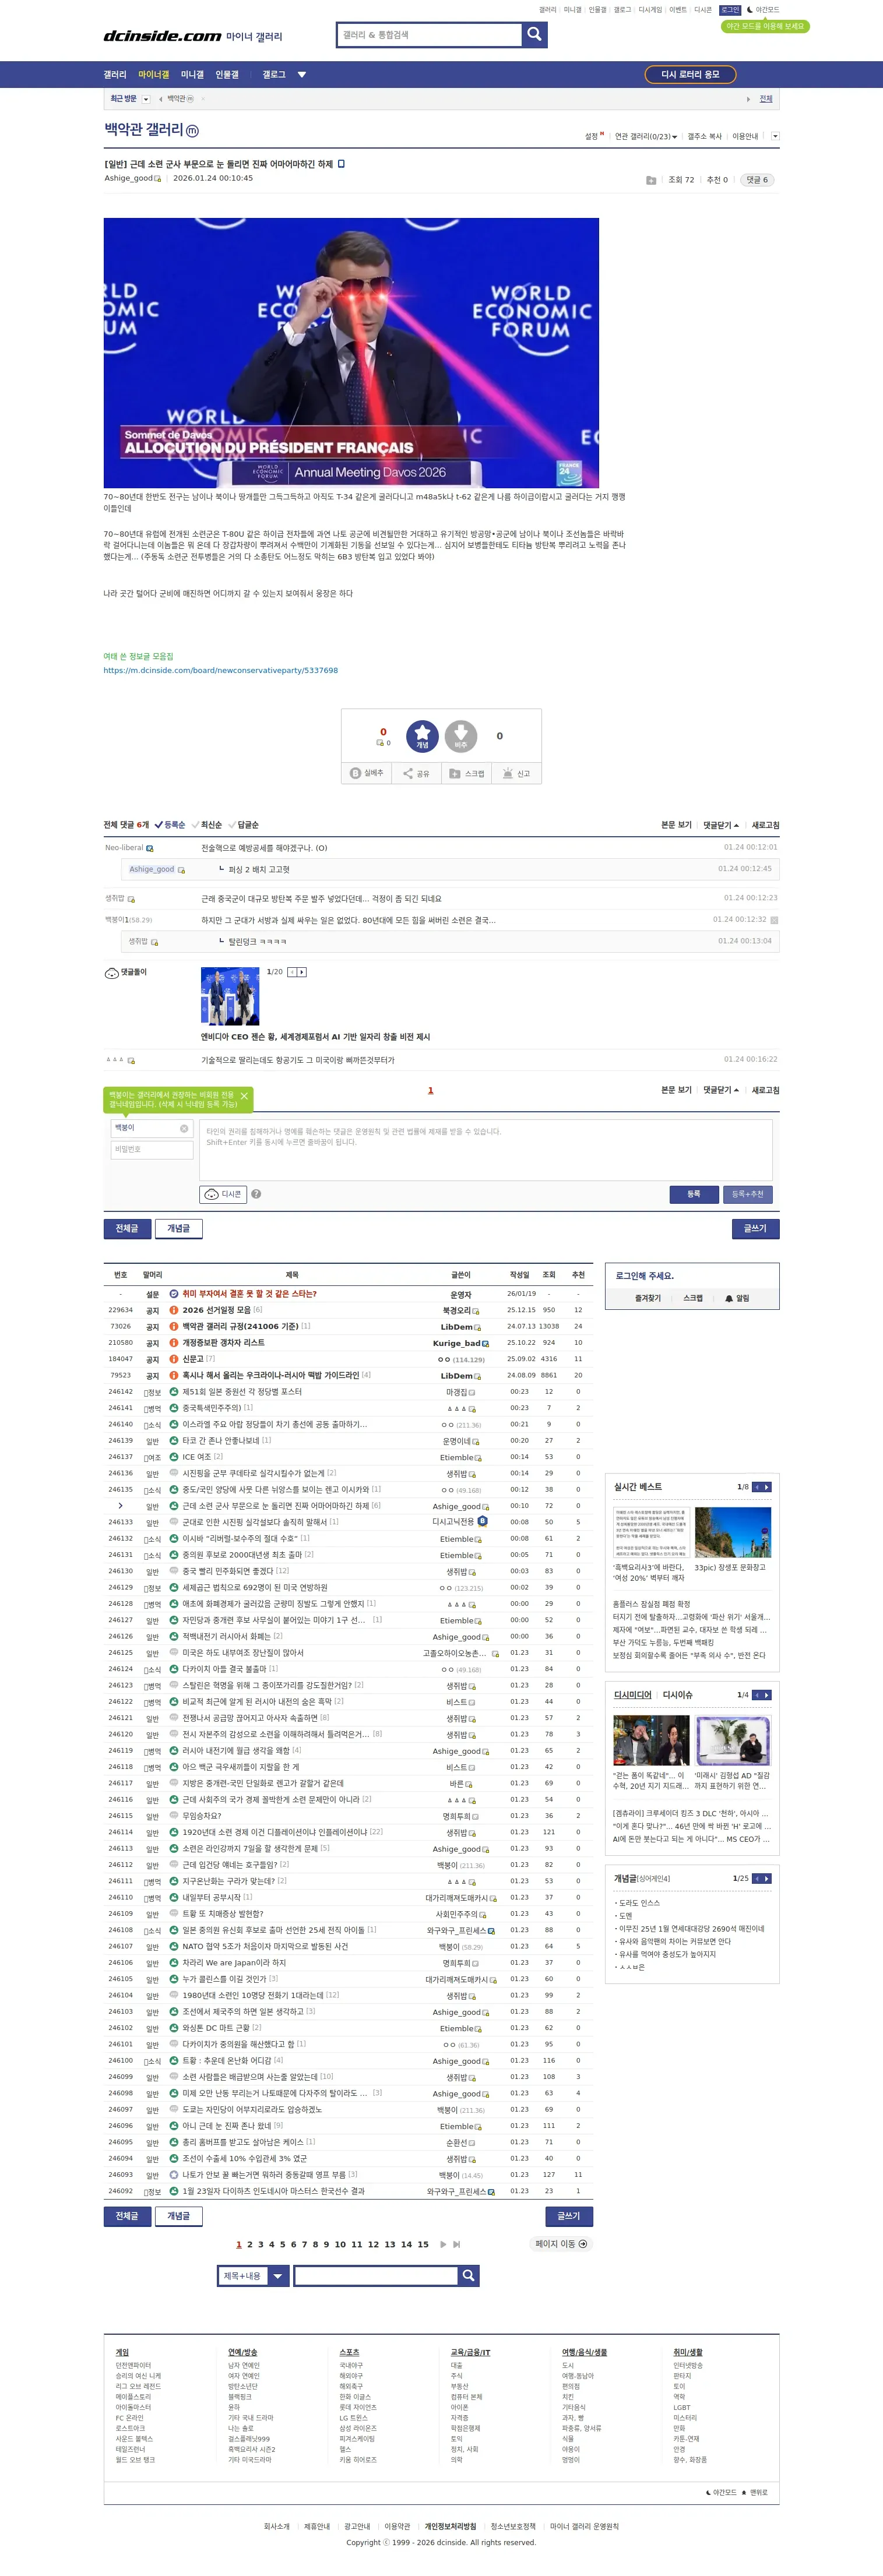Image resolution: width=883 pixels, height=2576 pixels.
Task: Switch to the upper 개념글 list tab
Action: click(x=178, y=1228)
